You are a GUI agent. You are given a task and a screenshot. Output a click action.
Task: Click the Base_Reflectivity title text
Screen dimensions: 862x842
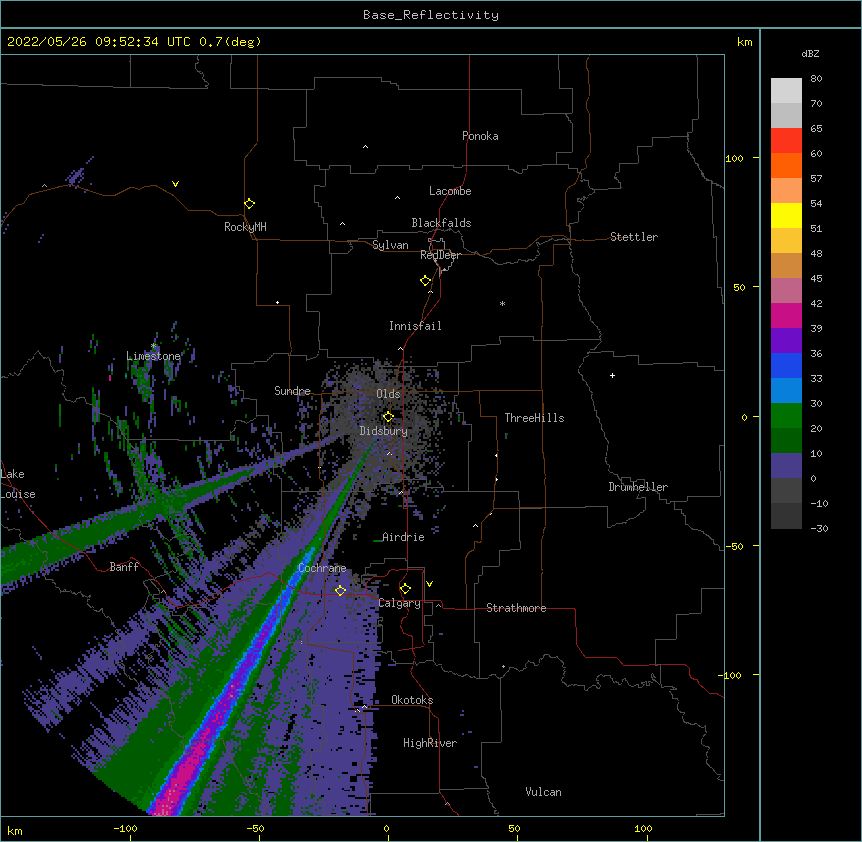[x=431, y=15]
